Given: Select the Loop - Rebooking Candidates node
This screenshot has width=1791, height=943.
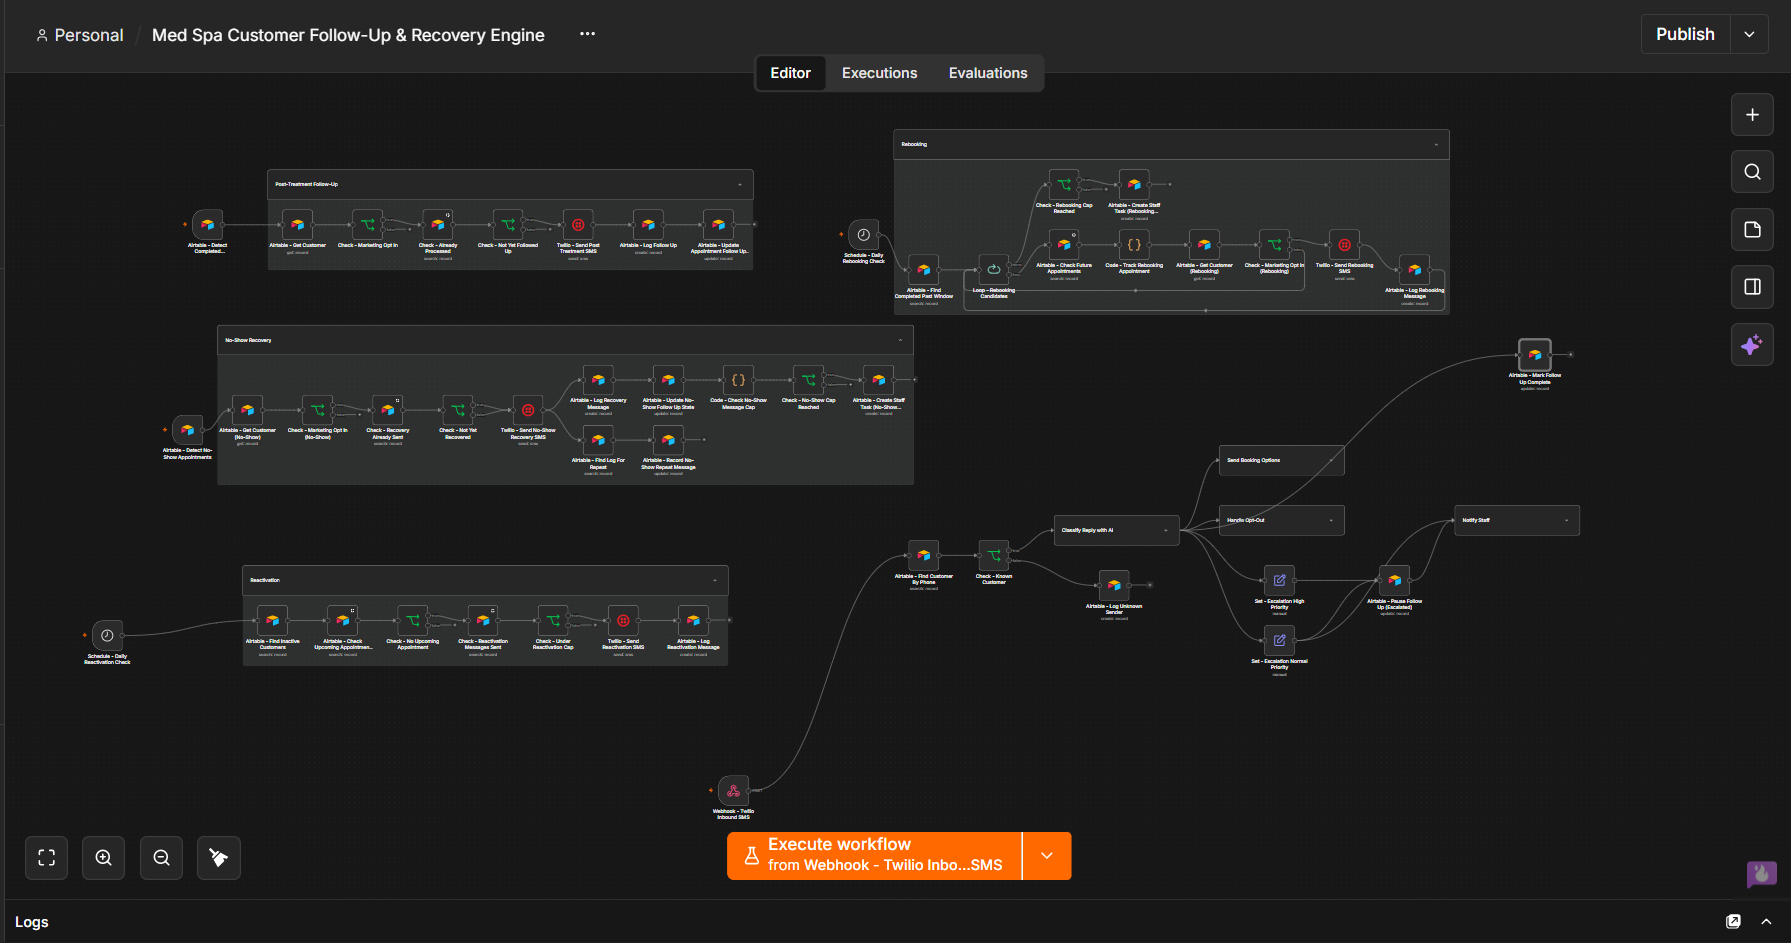Looking at the screenshot, I should 994,269.
